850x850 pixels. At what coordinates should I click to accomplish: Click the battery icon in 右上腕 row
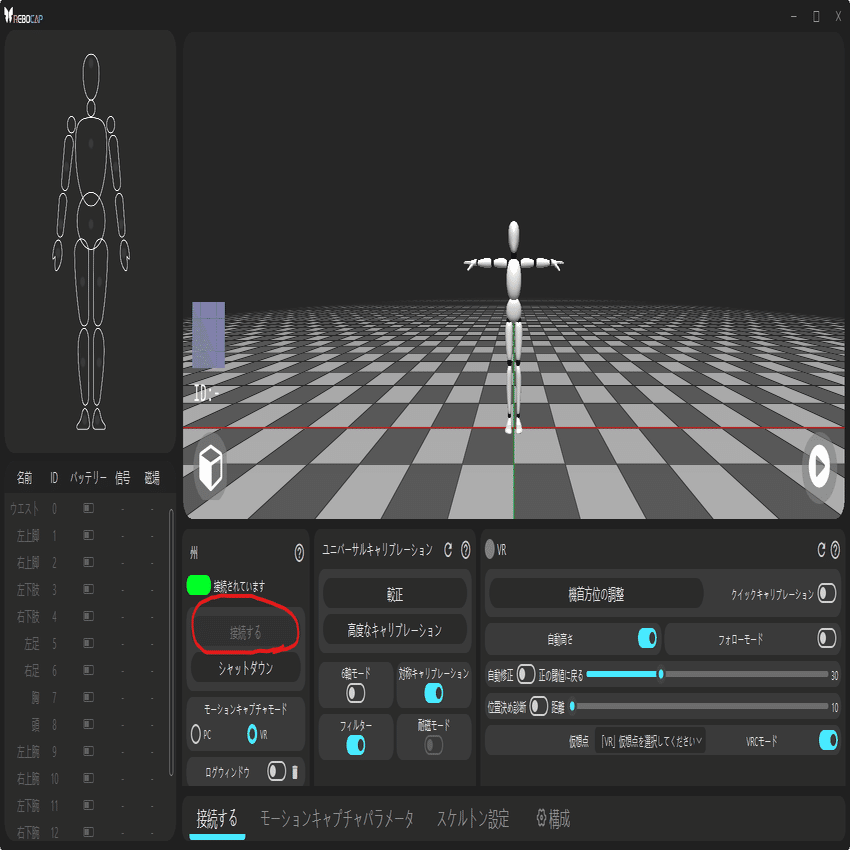pos(88,778)
